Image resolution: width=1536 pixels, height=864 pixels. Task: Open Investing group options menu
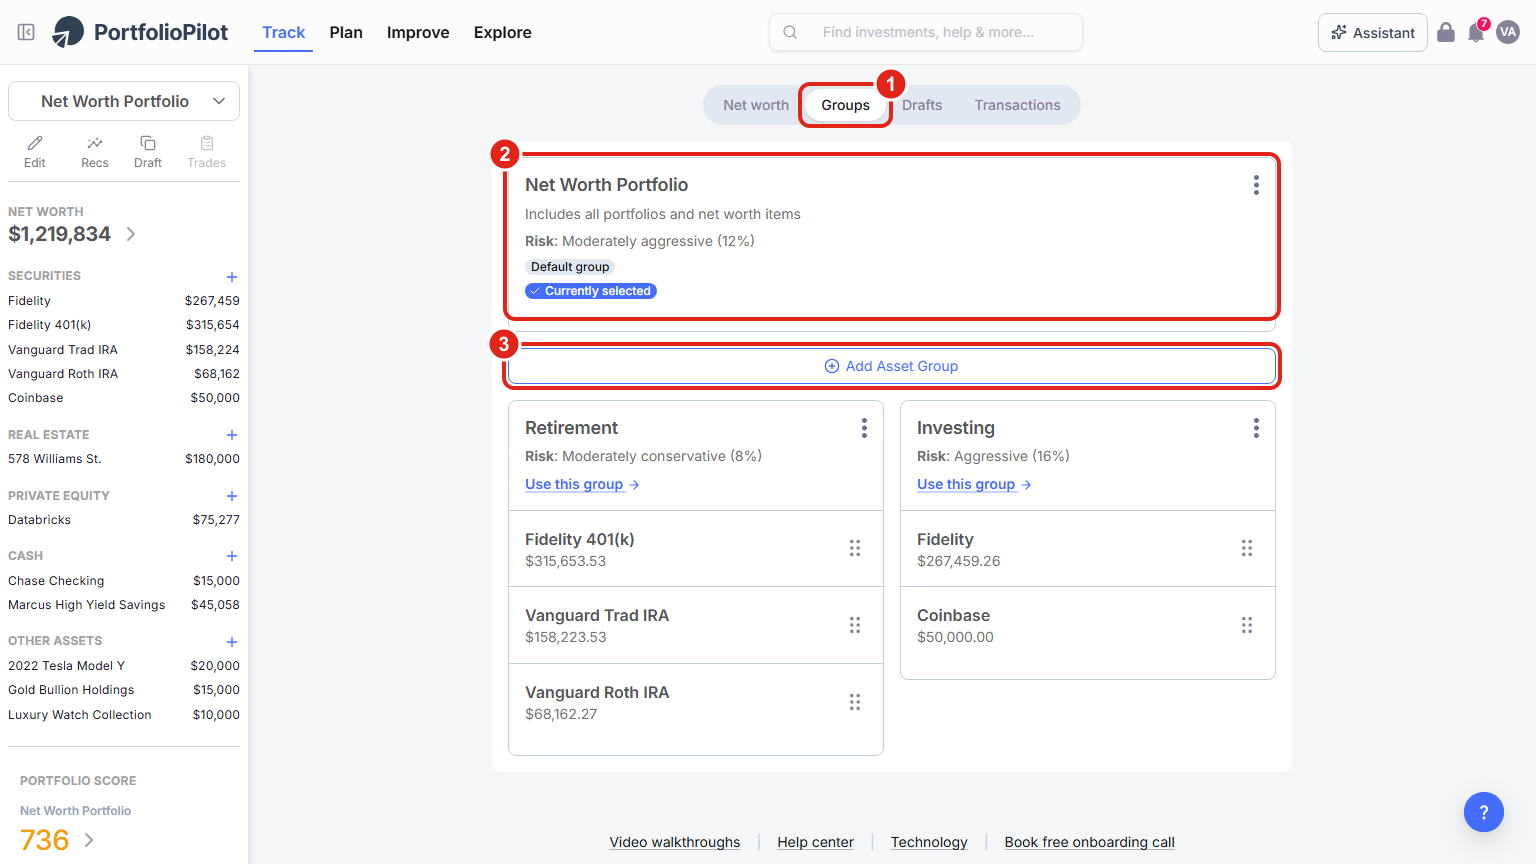(x=1256, y=428)
